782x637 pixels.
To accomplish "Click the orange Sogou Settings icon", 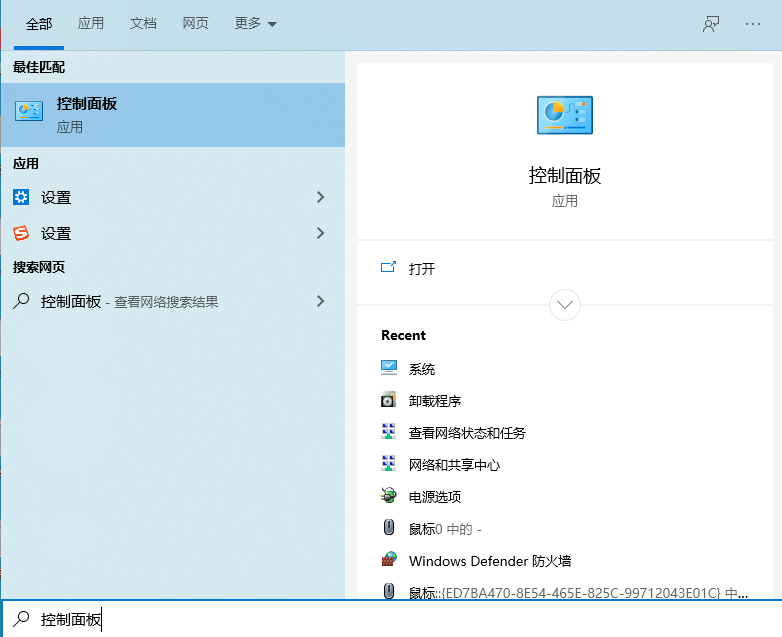I will coord(21,233).
